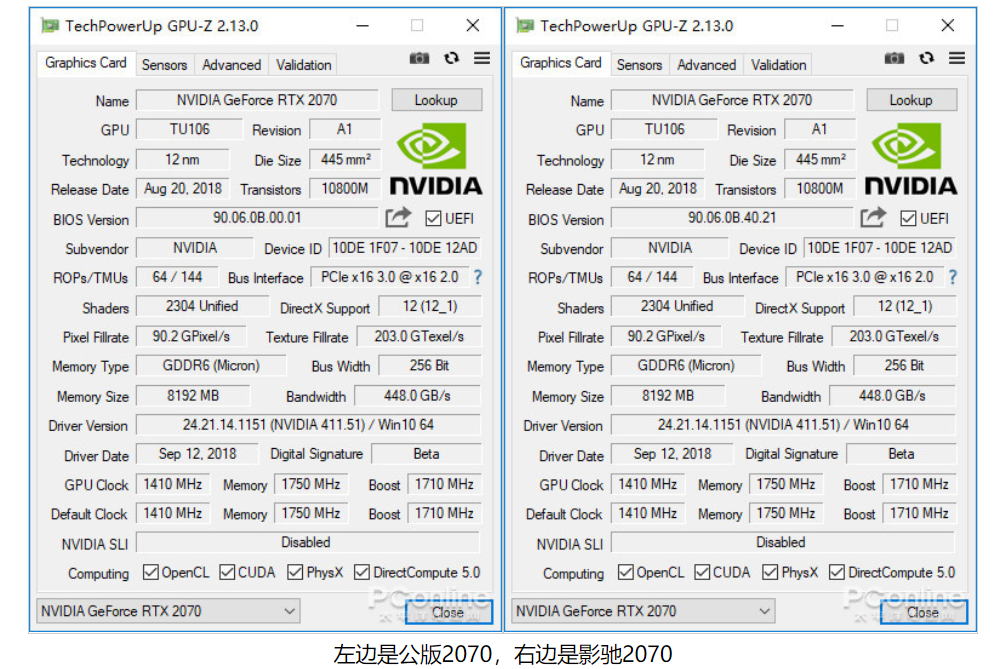The image size is (994, 669).
Task: Toggle the PhysX checkbox in the right window
Action: pos(768,573)
